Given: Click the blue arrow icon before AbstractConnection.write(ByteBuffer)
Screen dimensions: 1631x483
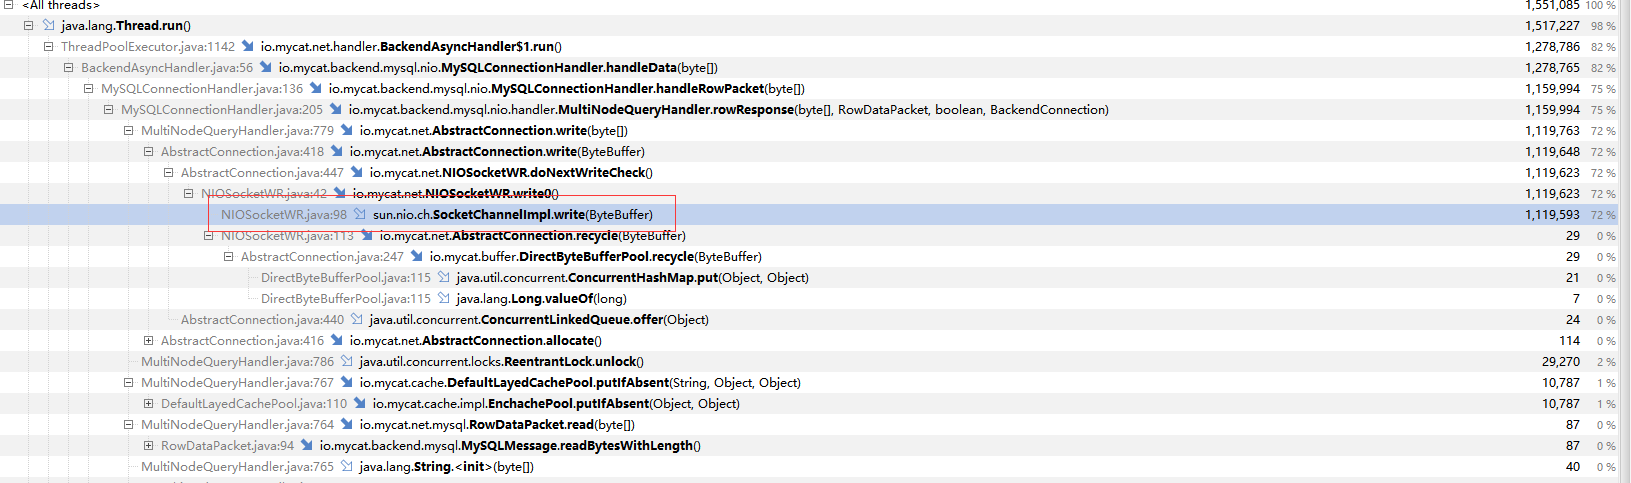Looking at the screenshot, I should tap(336, 151).
